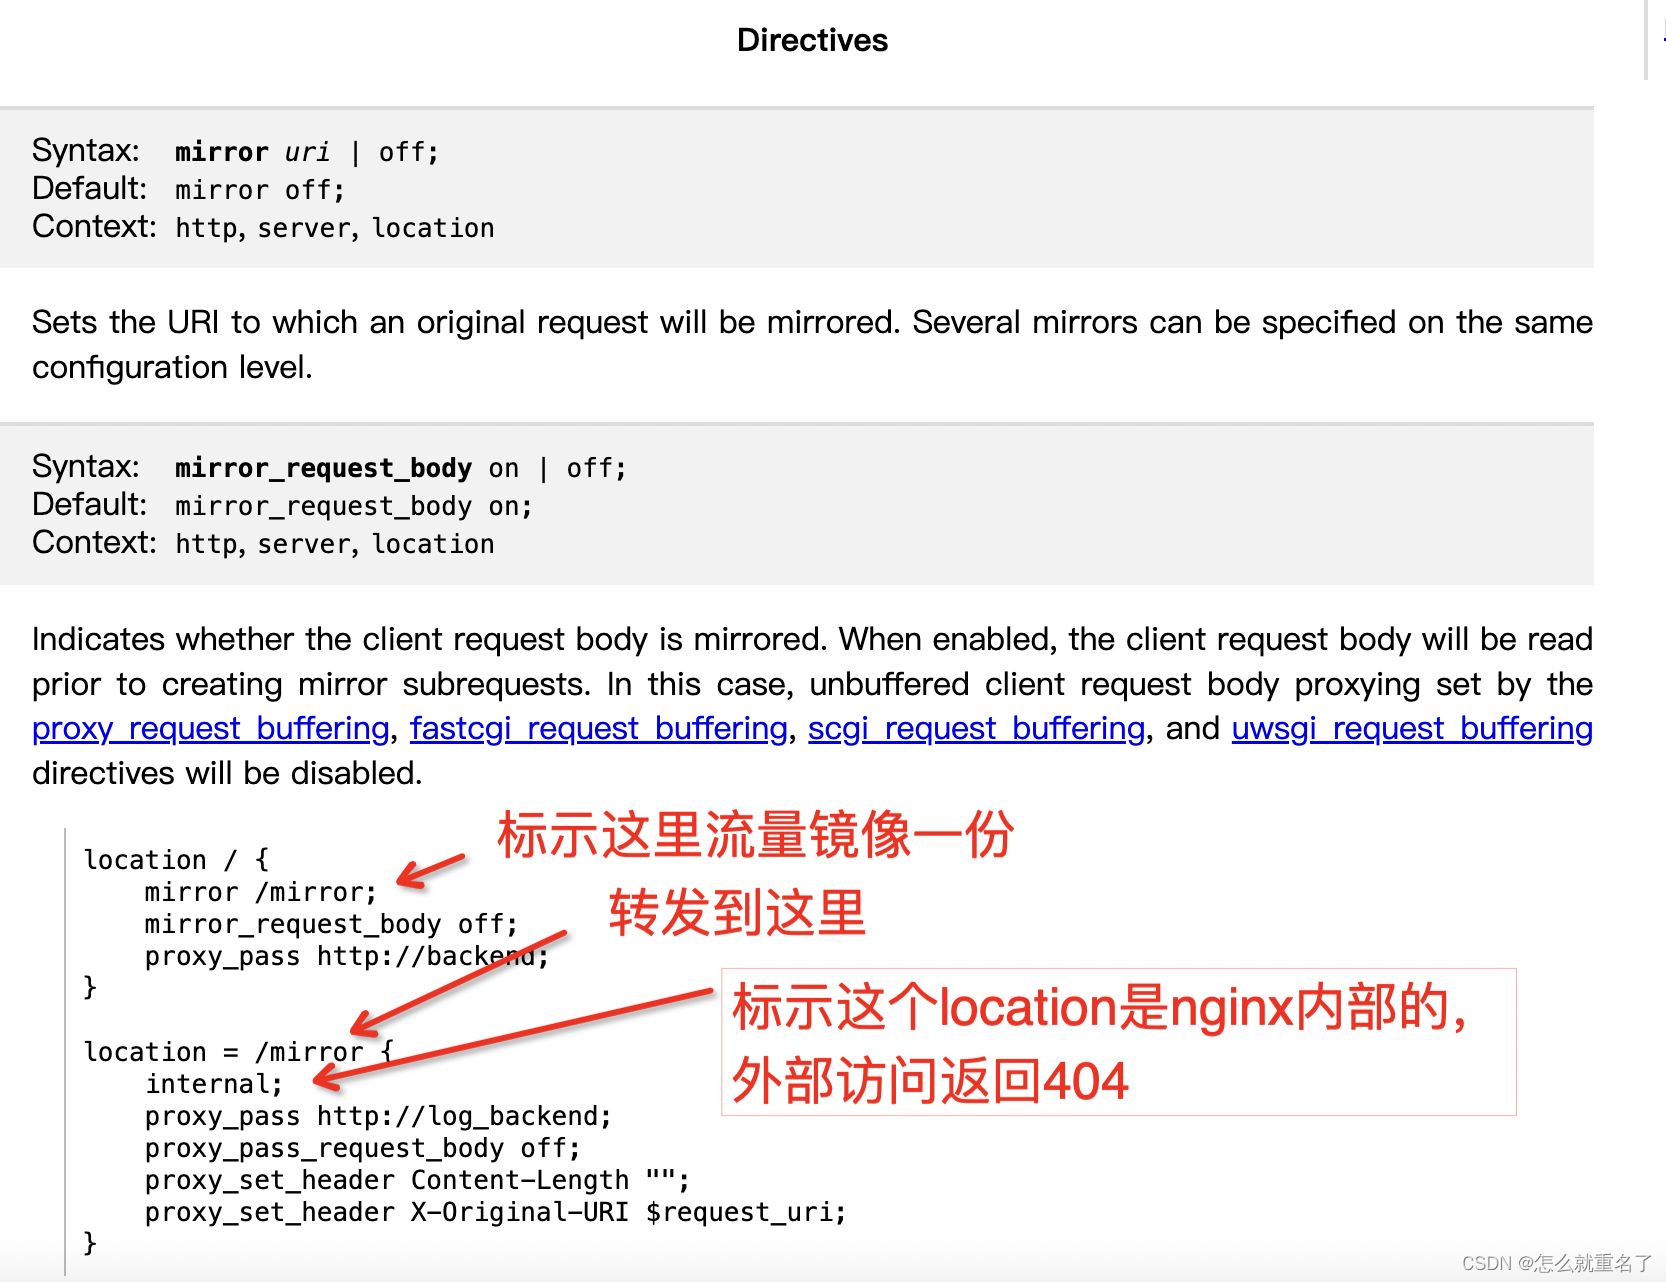Click the 'mirror uri | off;' syntax line
The width and height of the screenshot is (1666, 1282).
[x=307, y=152]
